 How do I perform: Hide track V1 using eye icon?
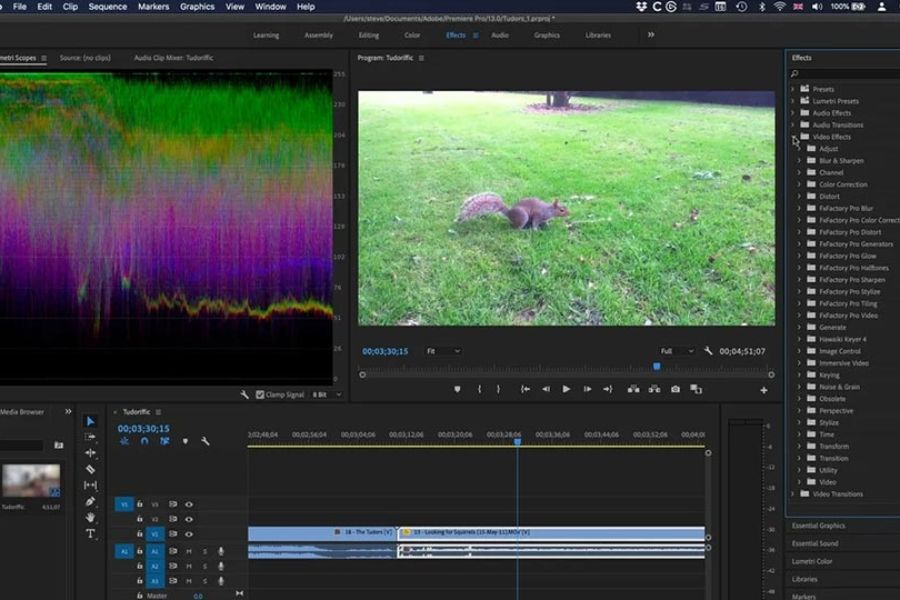pos(189,534)
